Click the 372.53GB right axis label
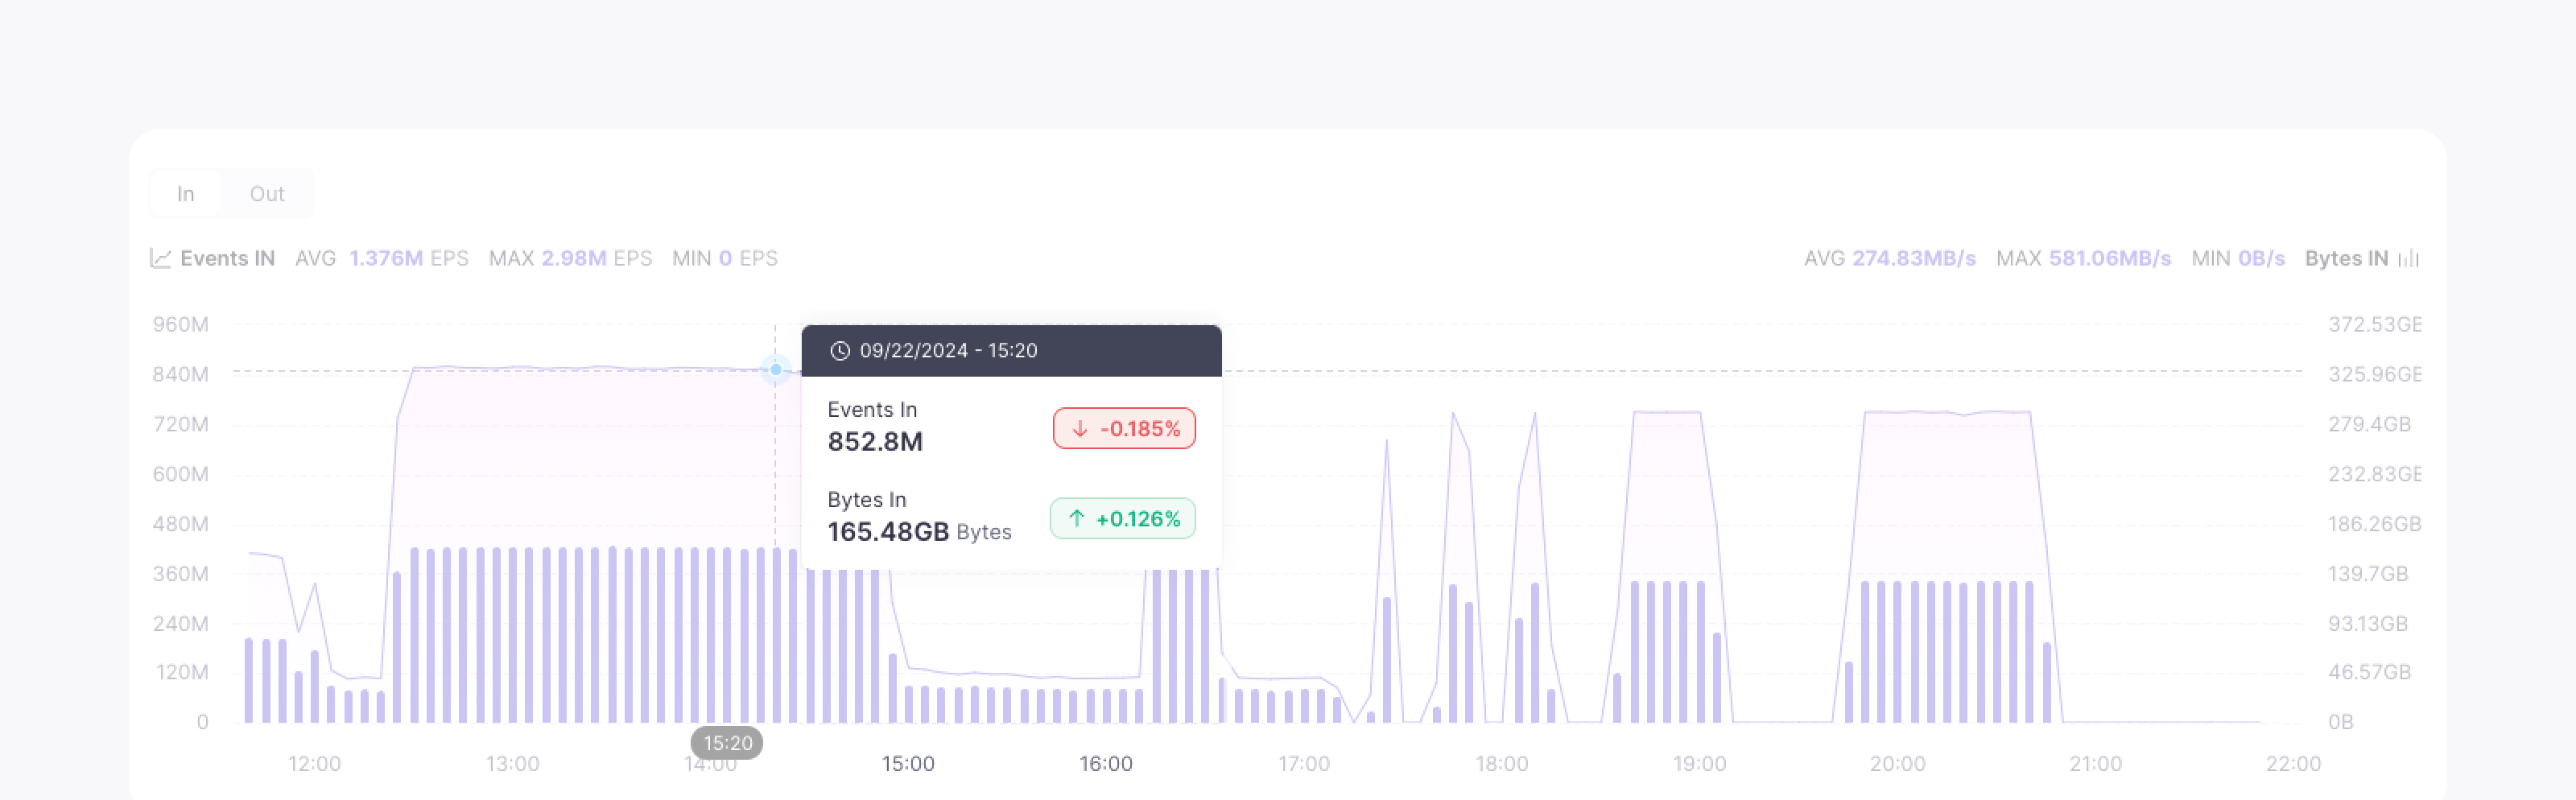This screenshot has height=800, width=2576. [x=2375, y=325]
